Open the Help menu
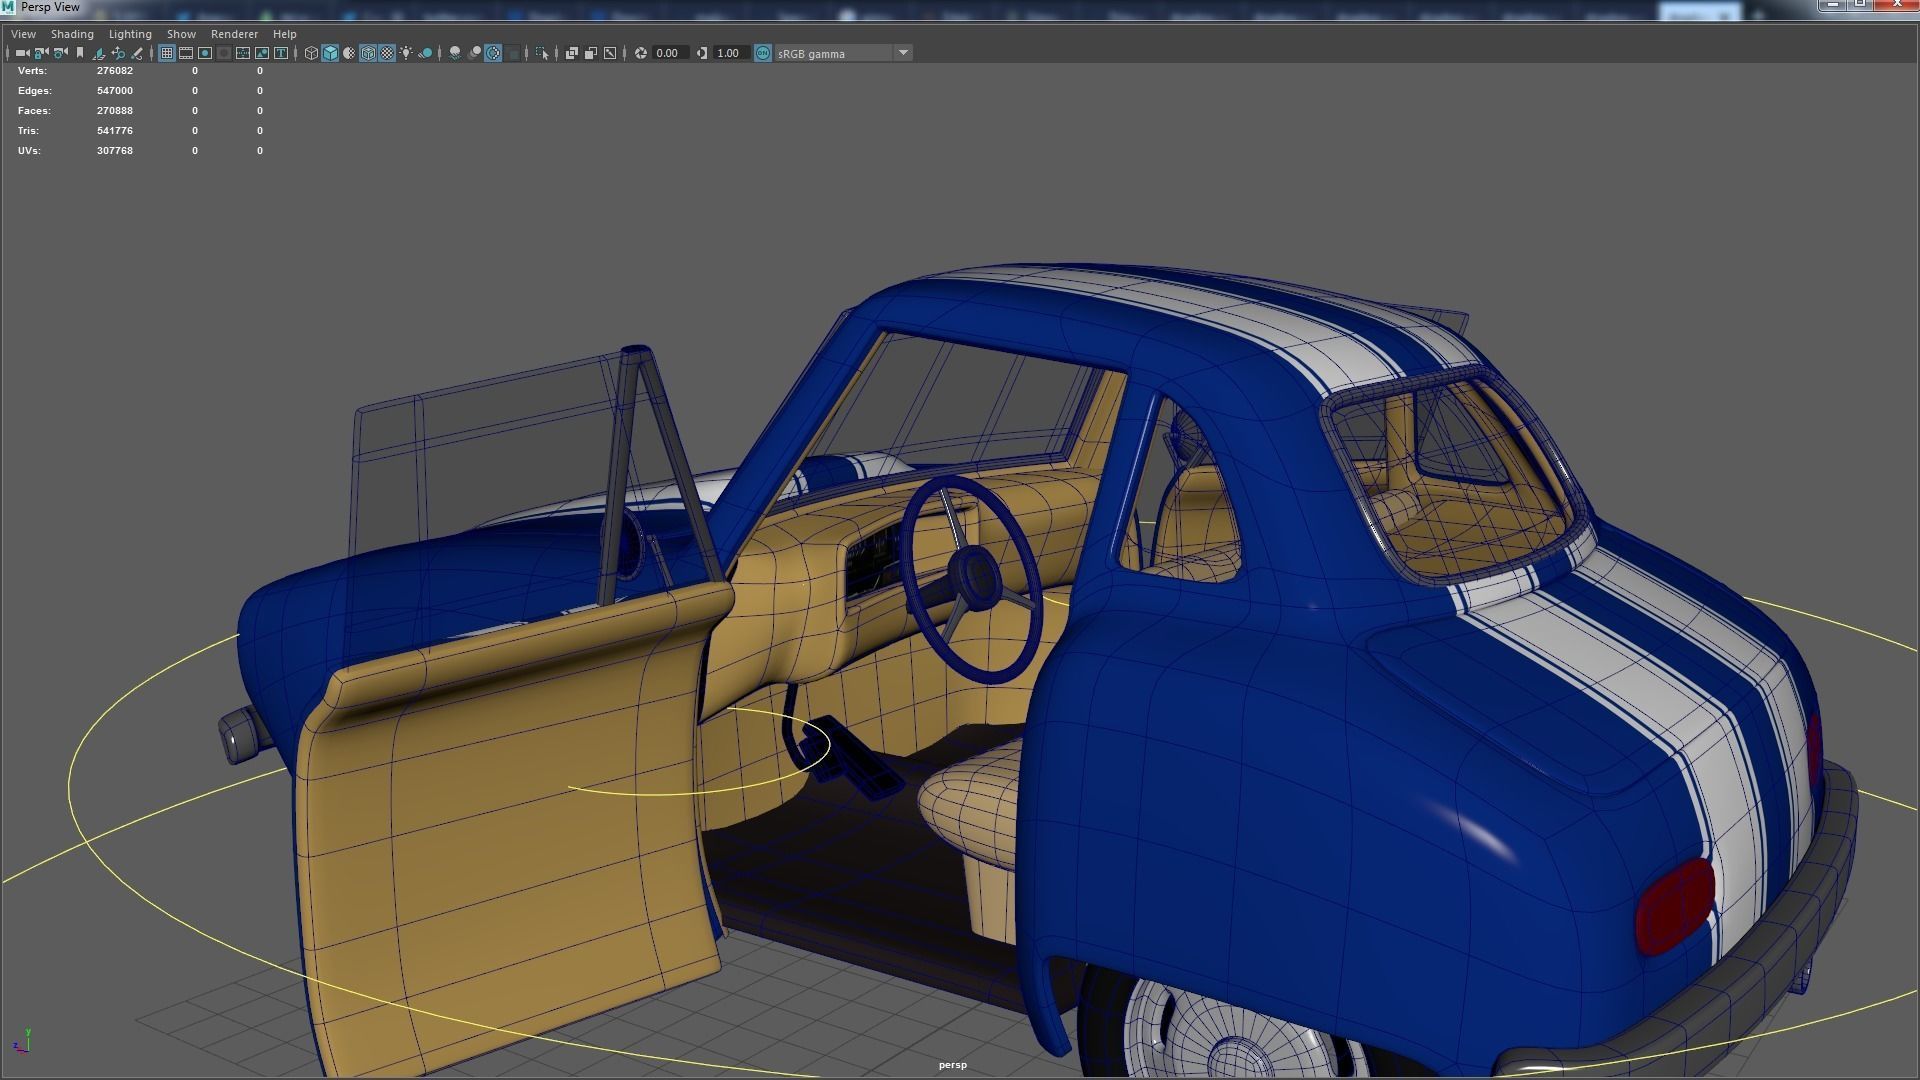Screen dimensions: 1920x1080 coord(284,34)
